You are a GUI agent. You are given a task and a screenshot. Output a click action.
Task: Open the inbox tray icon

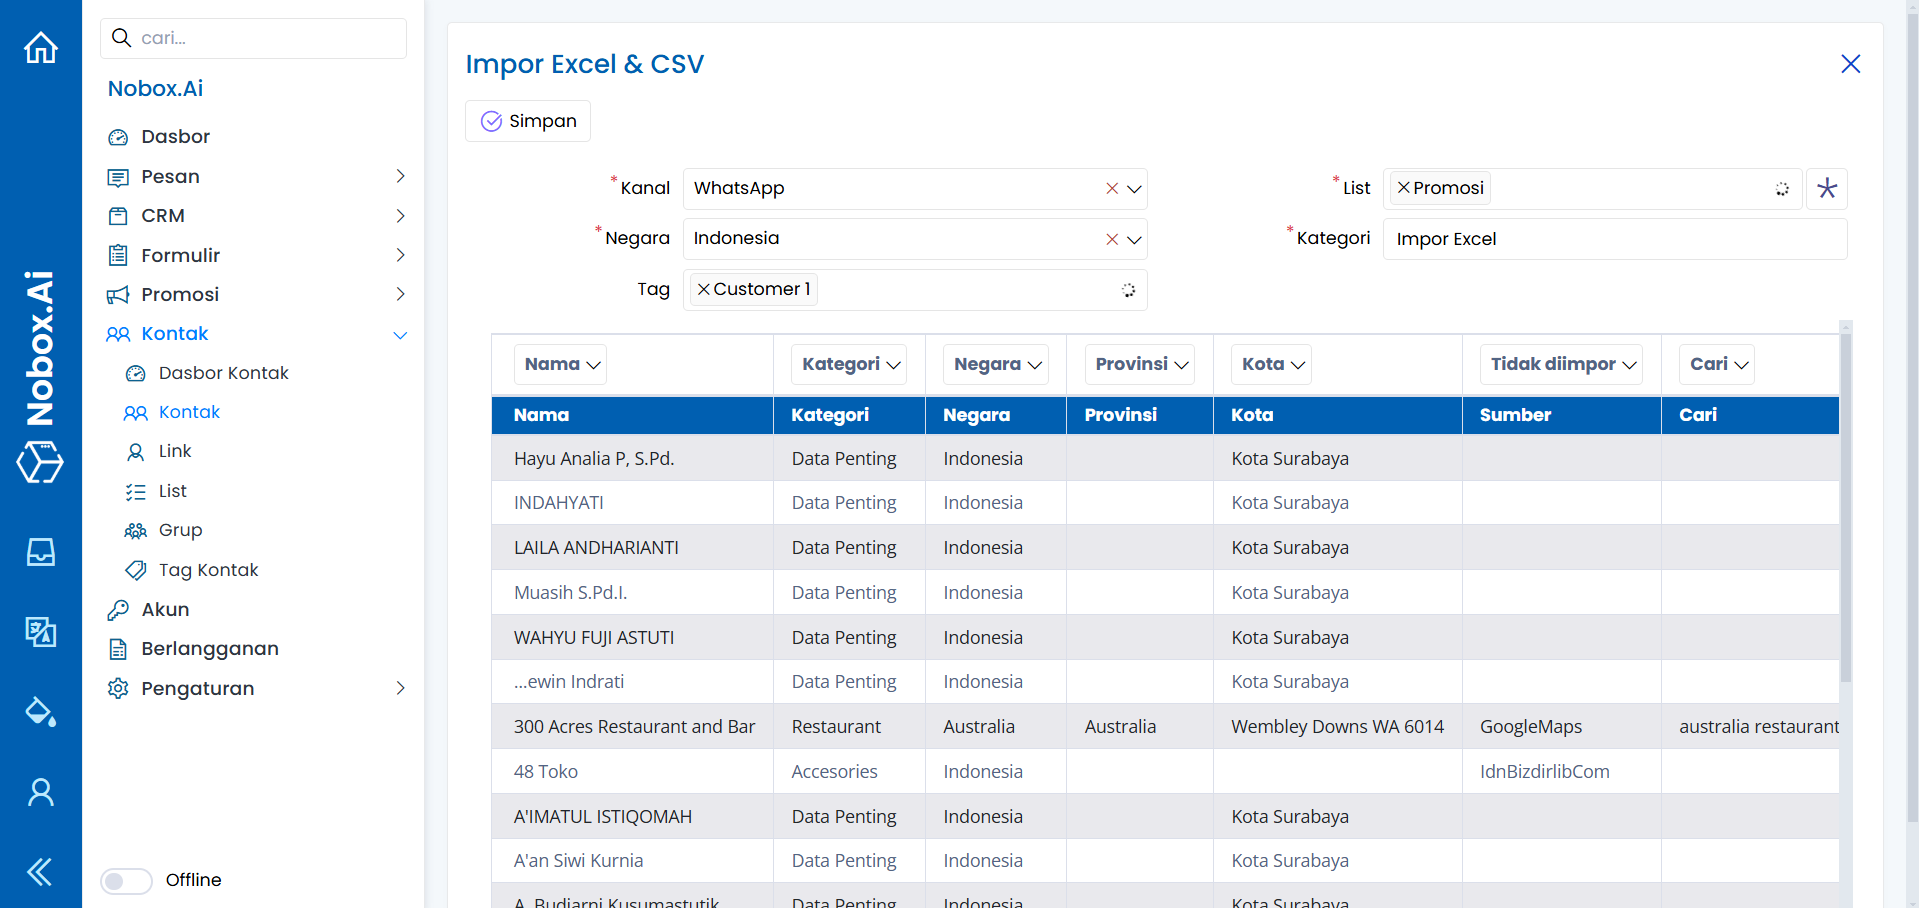(41, 552)
